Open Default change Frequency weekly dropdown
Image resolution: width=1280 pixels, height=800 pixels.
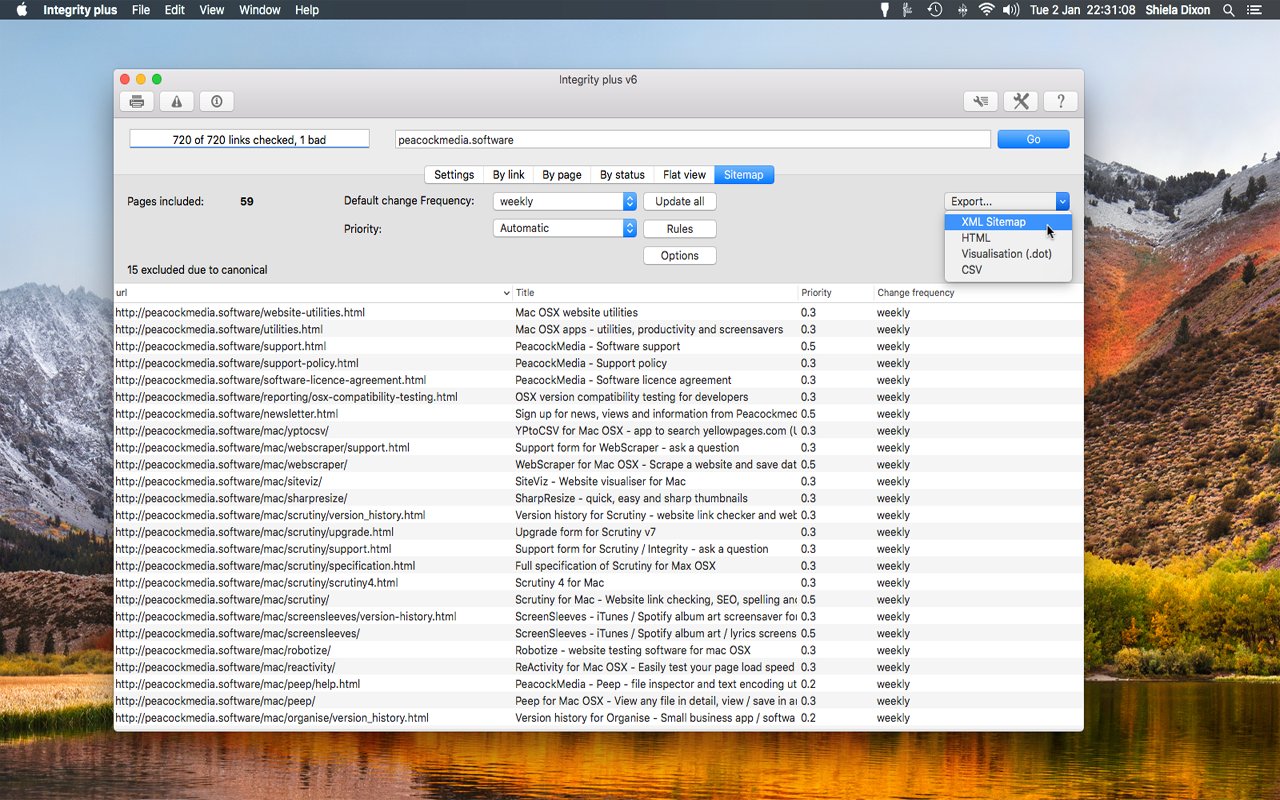(x=565, y=201)
